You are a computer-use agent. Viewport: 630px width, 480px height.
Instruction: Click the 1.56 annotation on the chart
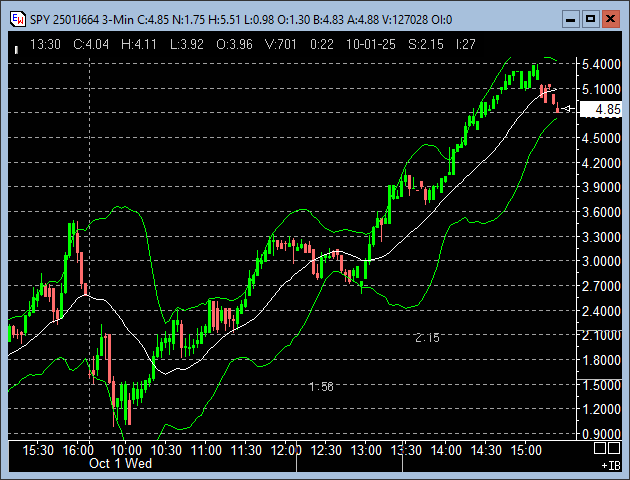321,386
